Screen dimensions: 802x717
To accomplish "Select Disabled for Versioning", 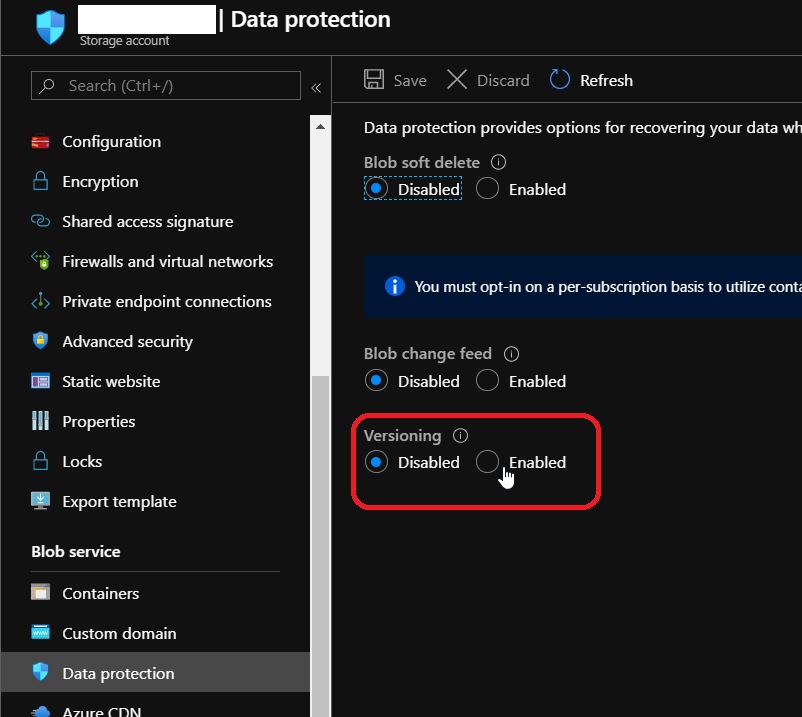I will (376, 462).
